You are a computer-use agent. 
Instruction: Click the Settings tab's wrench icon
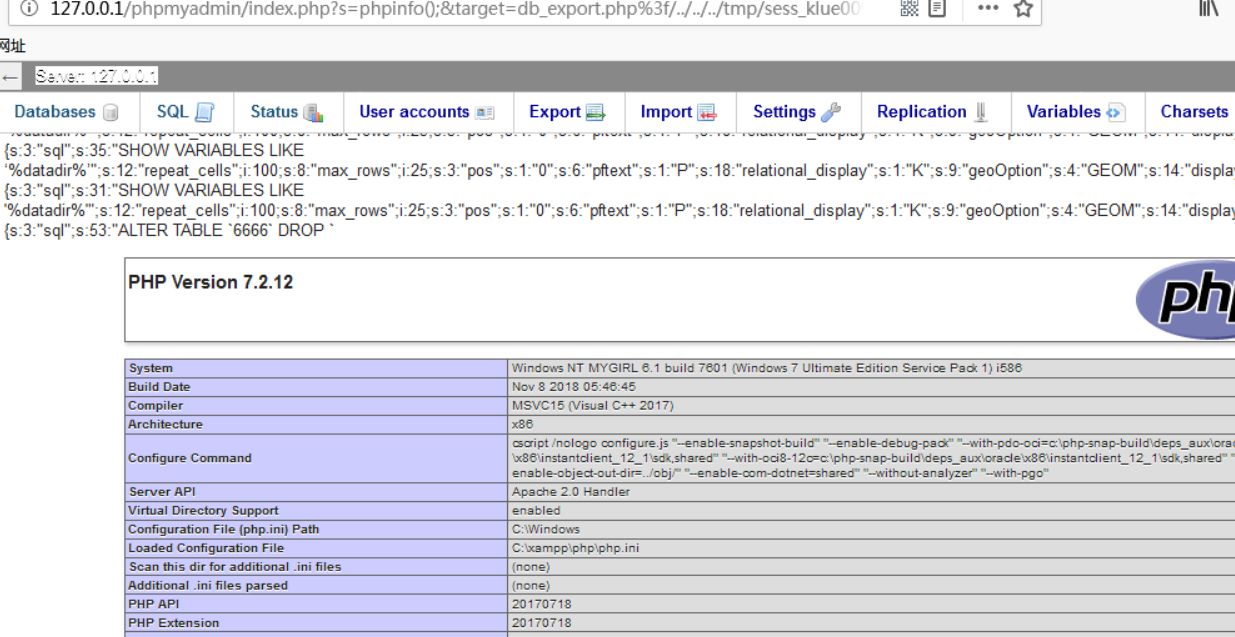pyautogui.click(x=831, y=112)
